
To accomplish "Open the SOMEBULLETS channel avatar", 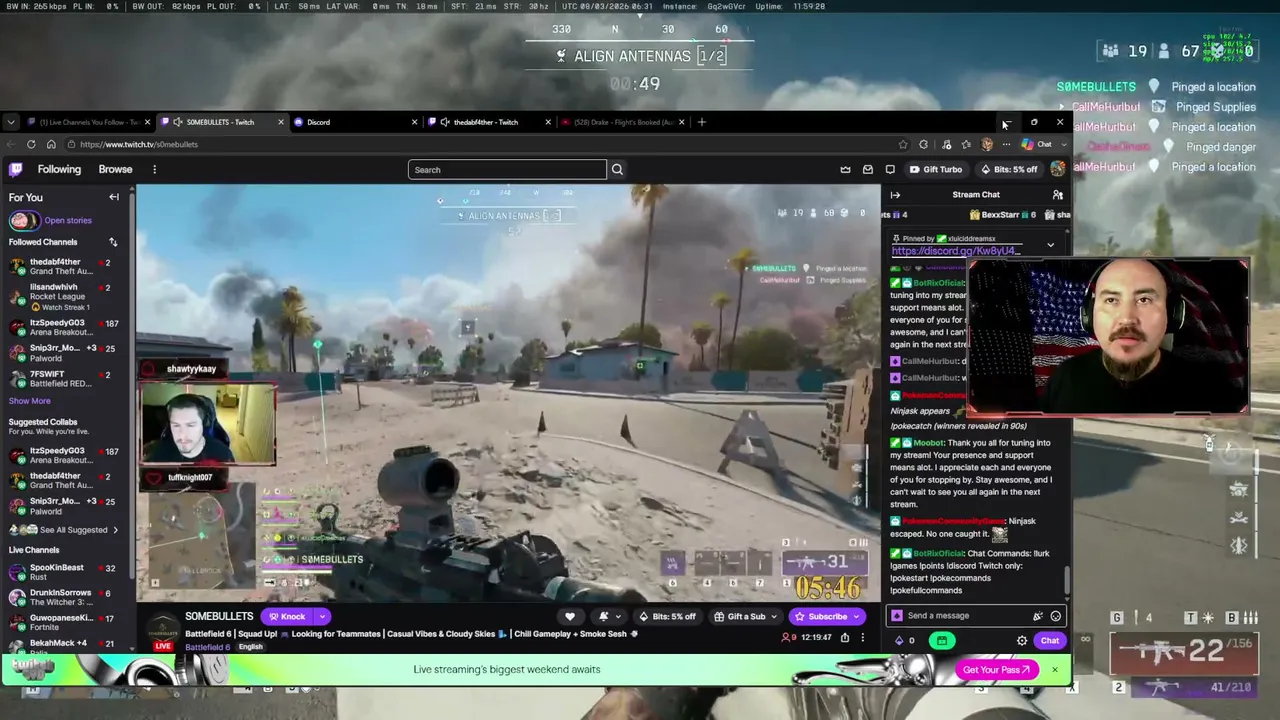I will pyautogui.click(x=162, y=630).
